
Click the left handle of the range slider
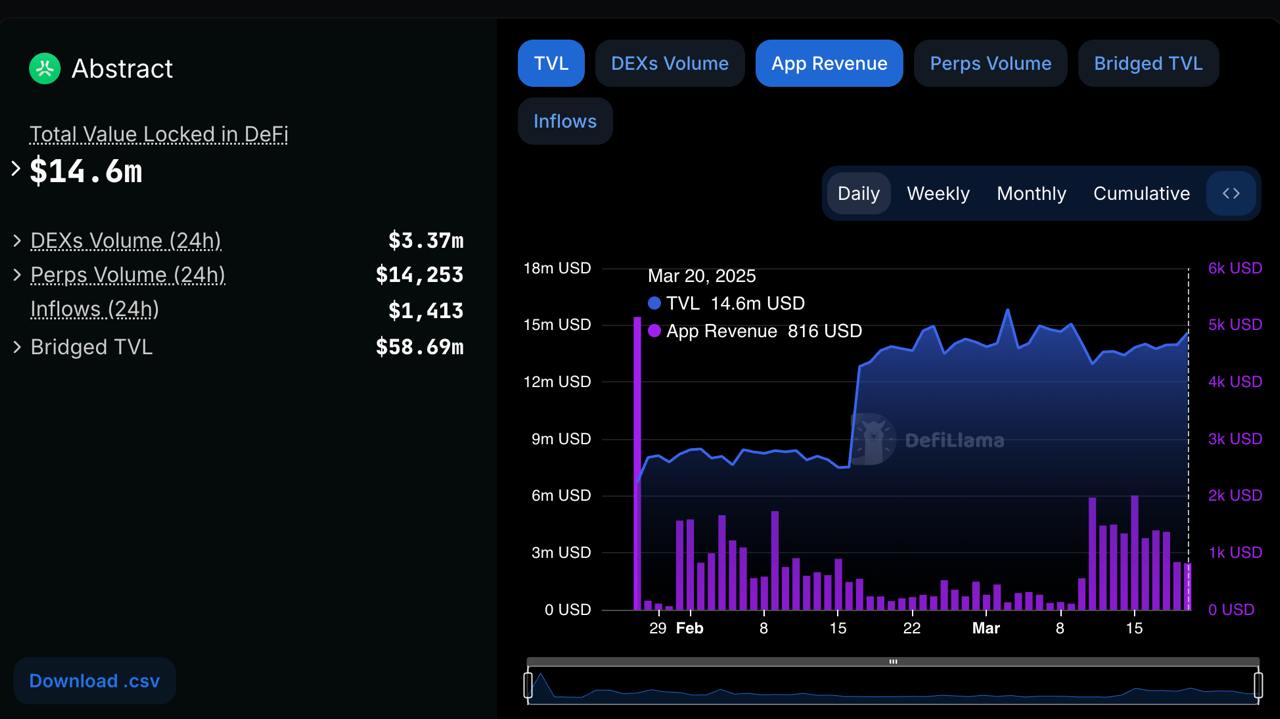pyautogui.click(x=528, y=685)
